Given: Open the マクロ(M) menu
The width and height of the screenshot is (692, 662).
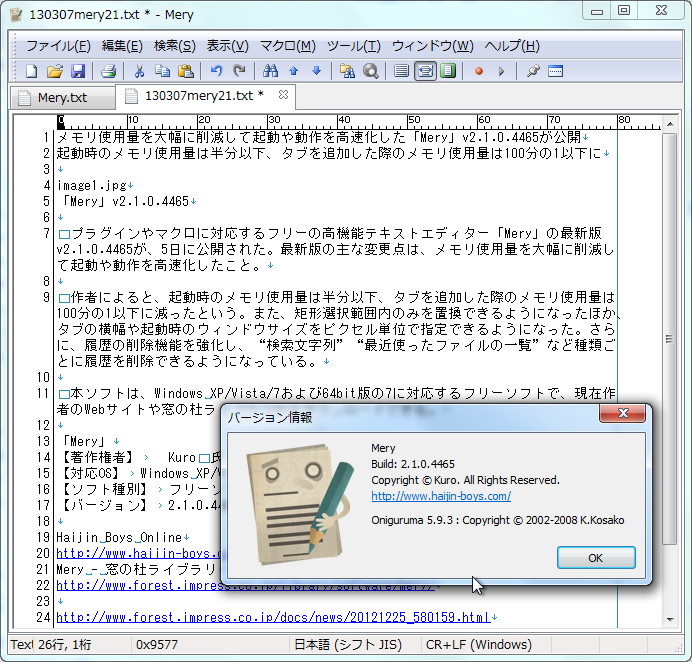Looking at the screenshot, I should coord(288,46).
